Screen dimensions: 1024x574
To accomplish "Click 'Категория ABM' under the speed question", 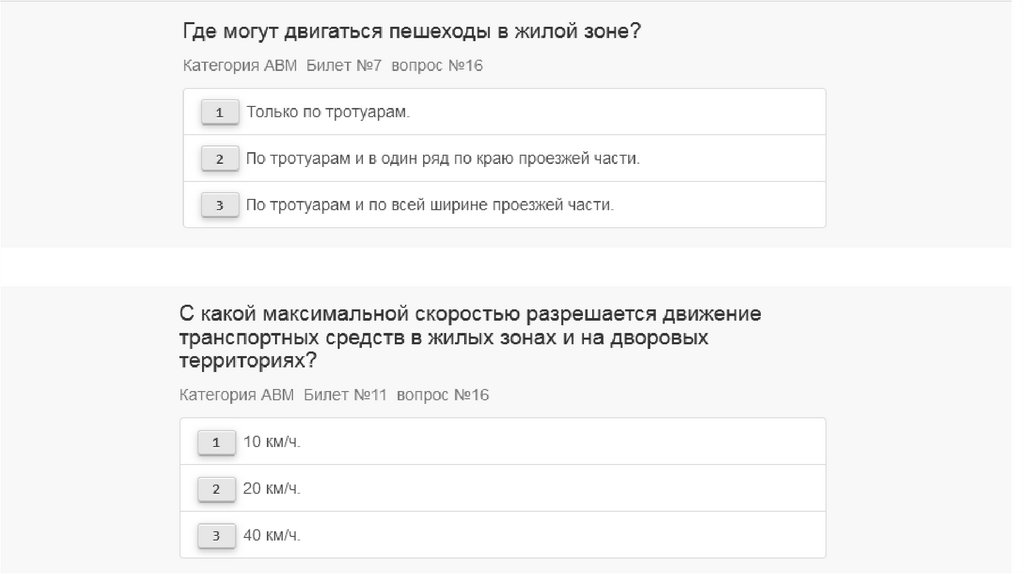I will [237, 395].
